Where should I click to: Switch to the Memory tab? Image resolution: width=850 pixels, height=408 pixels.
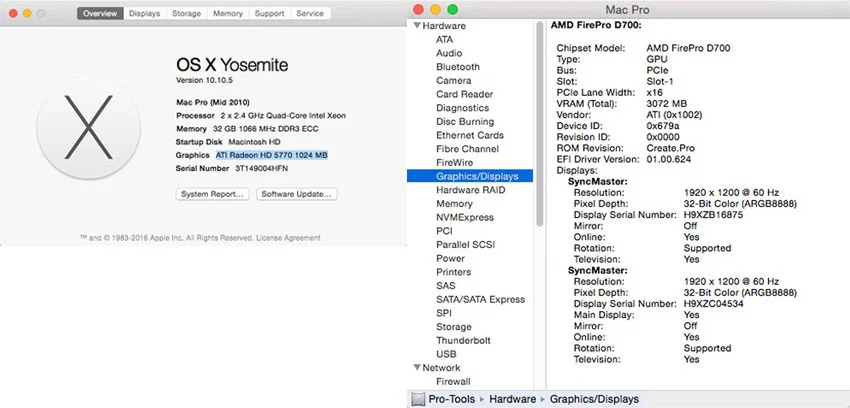(x=228, y=14)
